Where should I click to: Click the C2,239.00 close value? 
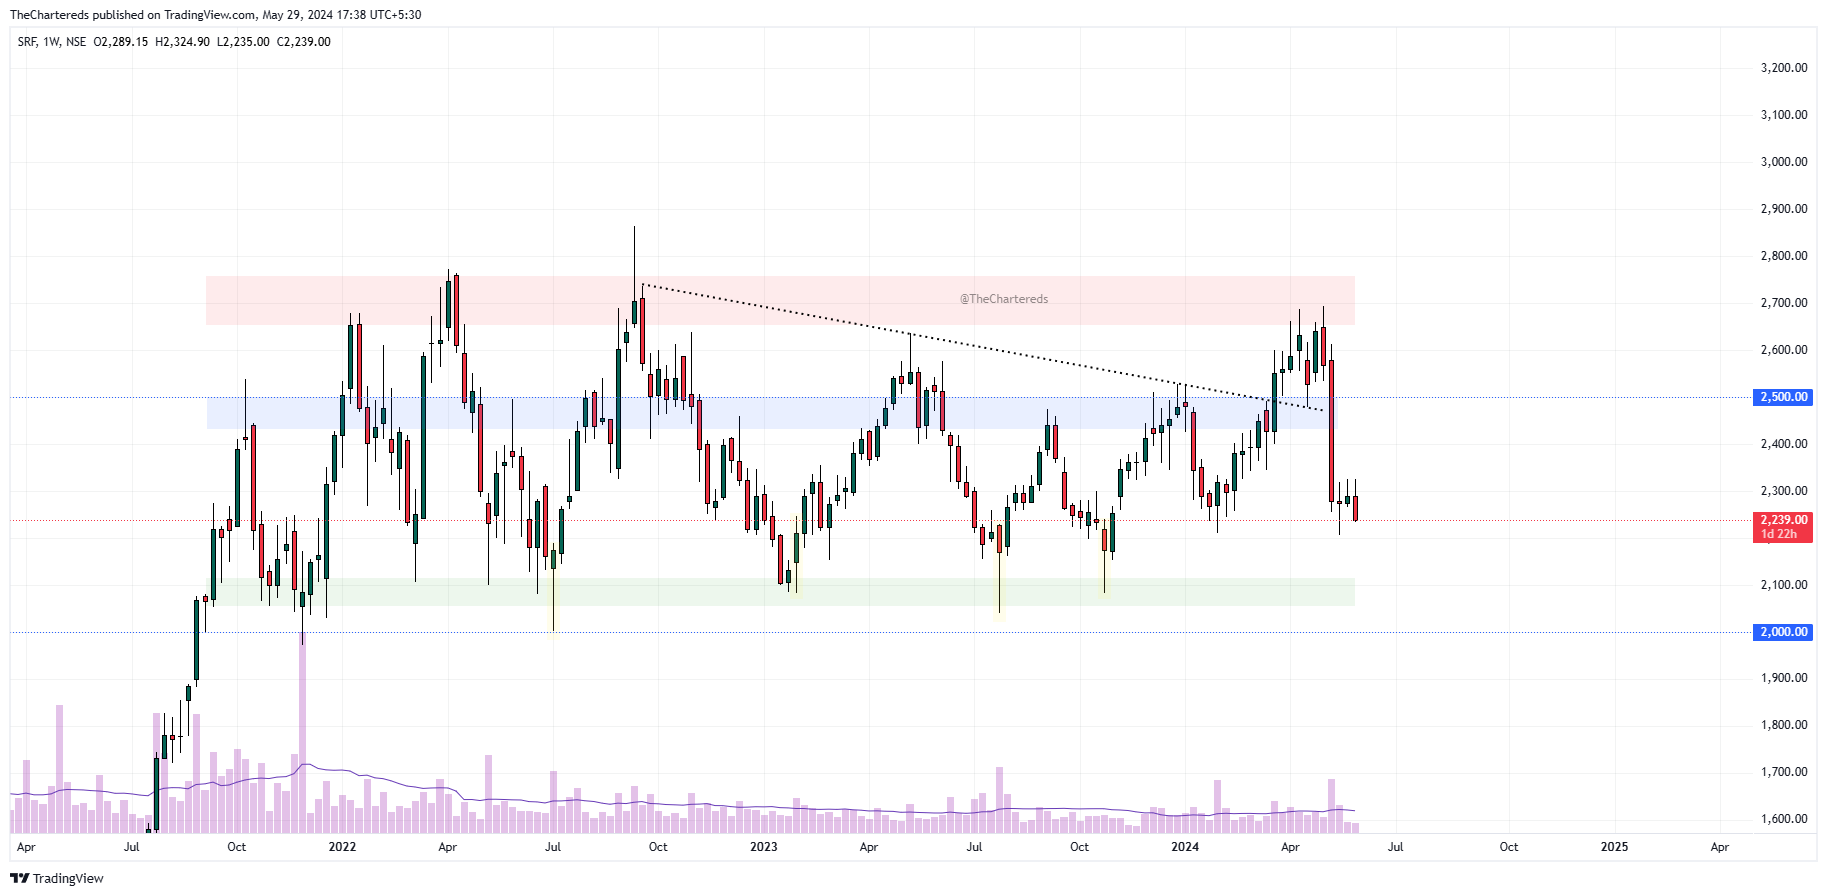[x=304, y=42]
